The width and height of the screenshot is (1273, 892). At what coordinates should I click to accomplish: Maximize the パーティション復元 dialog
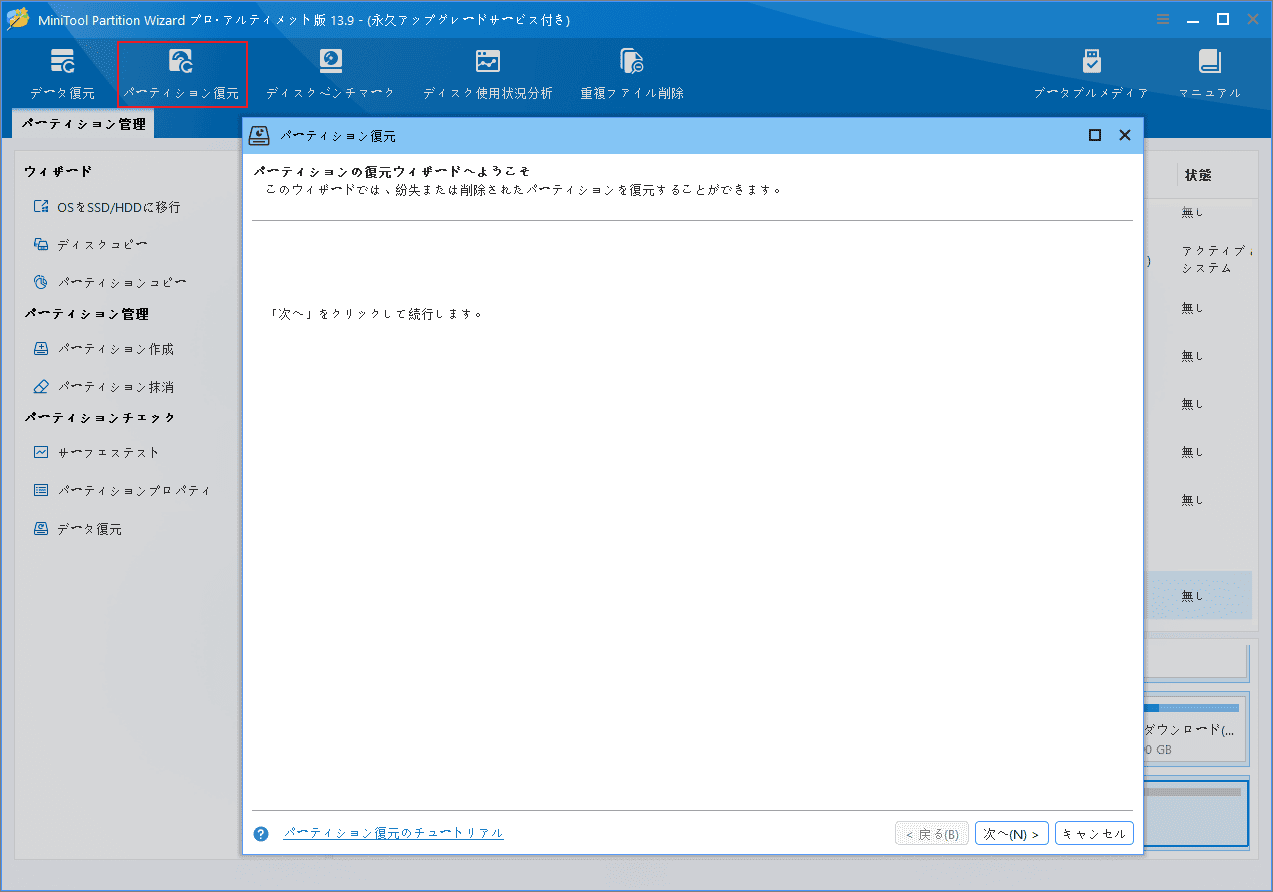pyautogui.click(x=1095, y=135)
